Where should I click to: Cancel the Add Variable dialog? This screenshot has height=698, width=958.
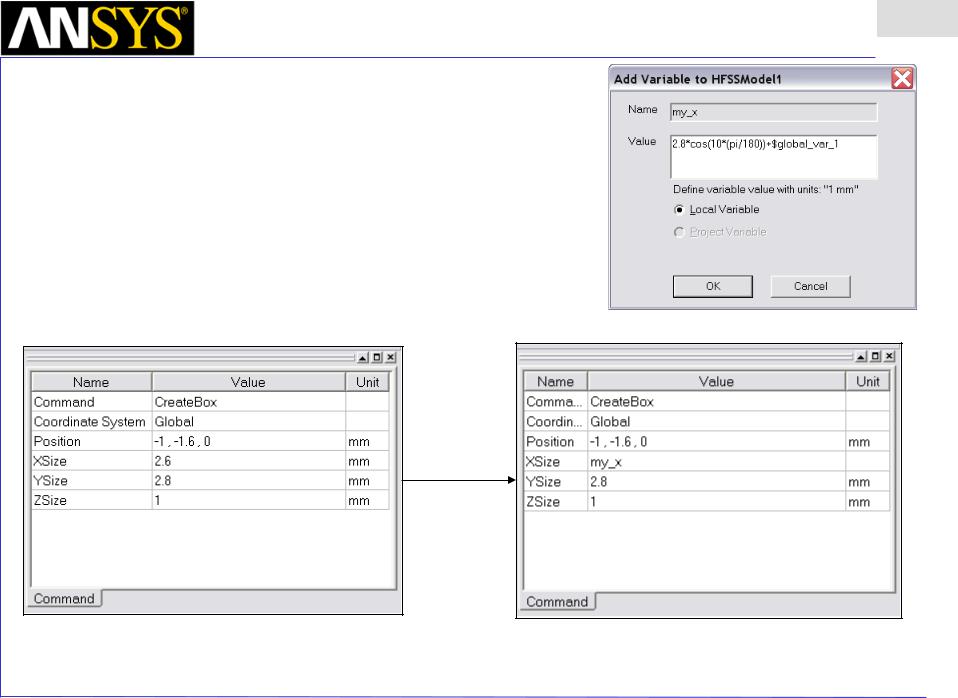(x=810, y=286)
